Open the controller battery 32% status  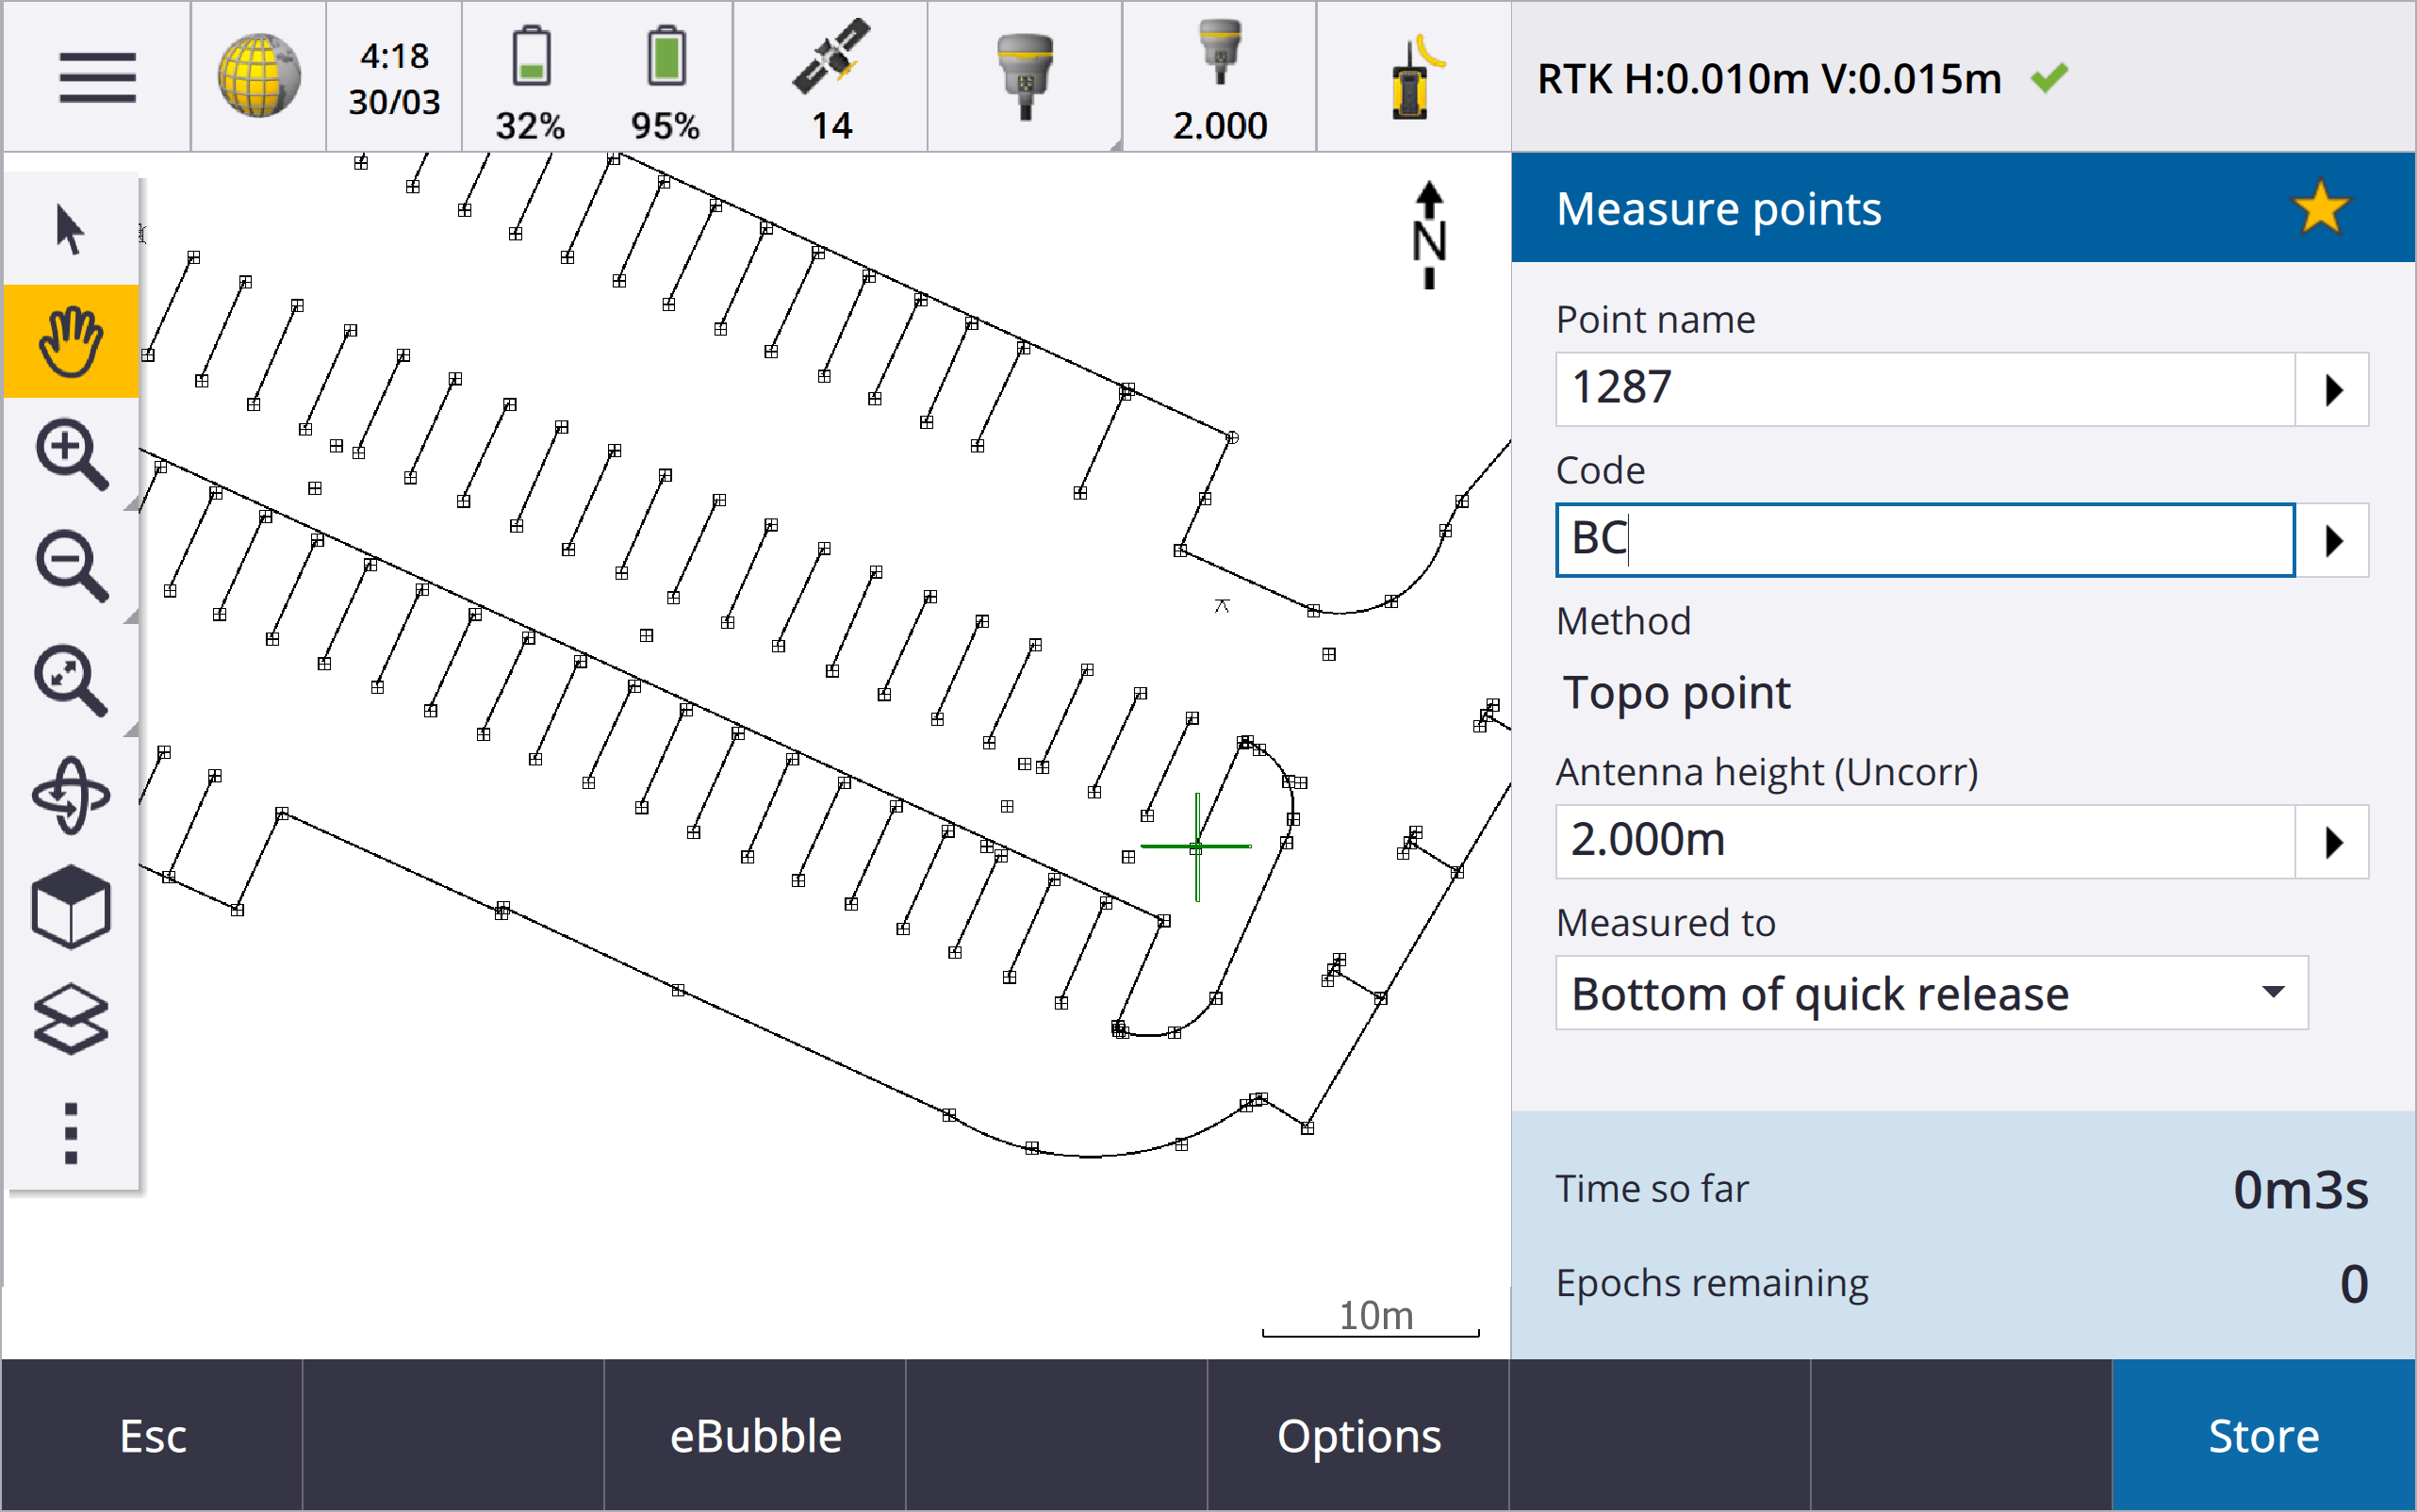(530, 82)
